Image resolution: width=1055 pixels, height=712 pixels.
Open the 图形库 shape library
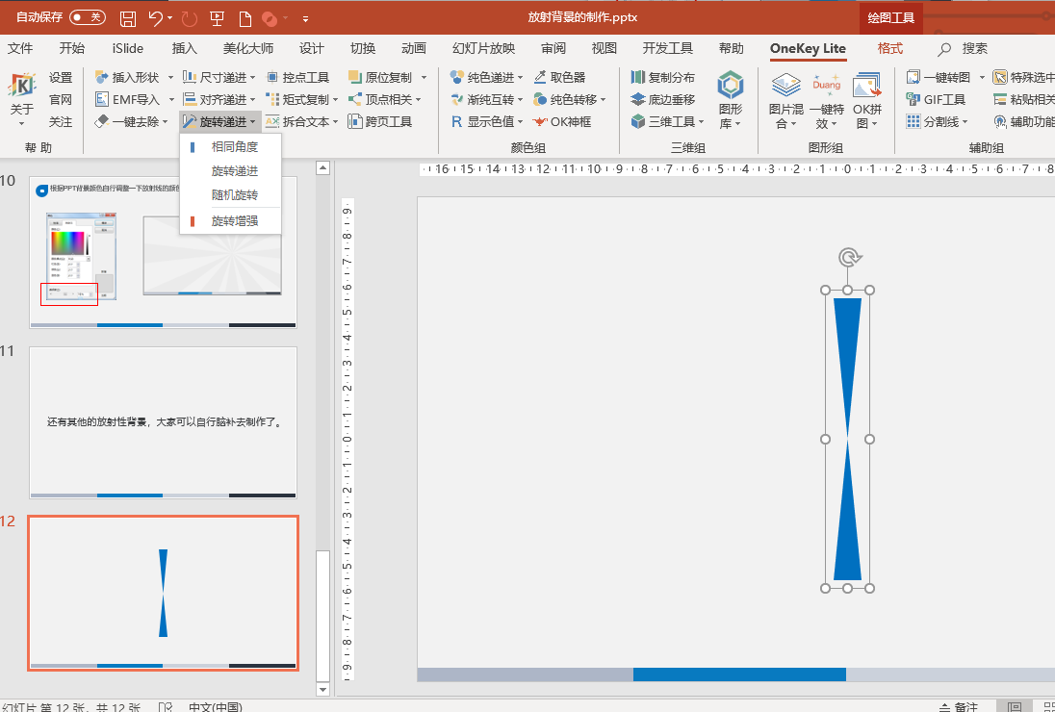[730, 100]
